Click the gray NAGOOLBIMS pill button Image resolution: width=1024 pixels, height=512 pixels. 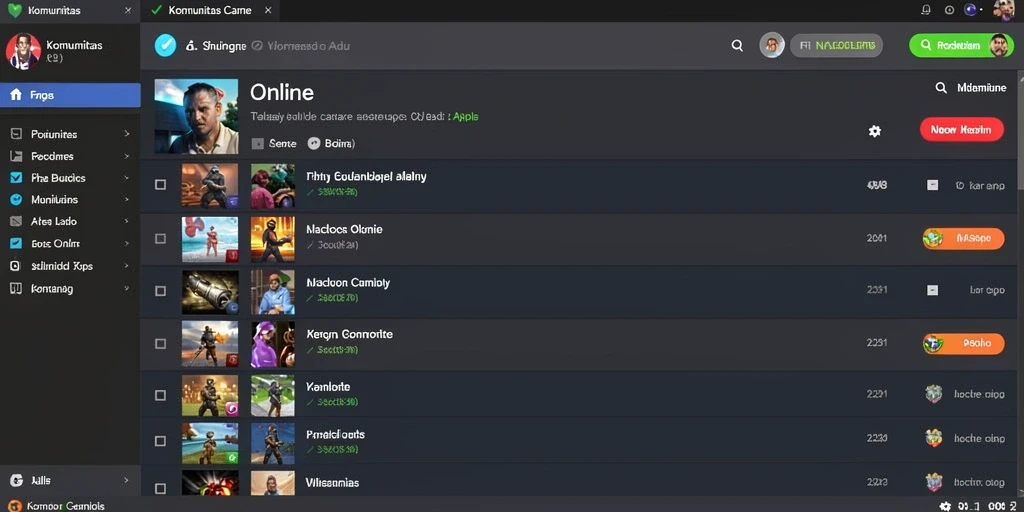coord(837,46)
